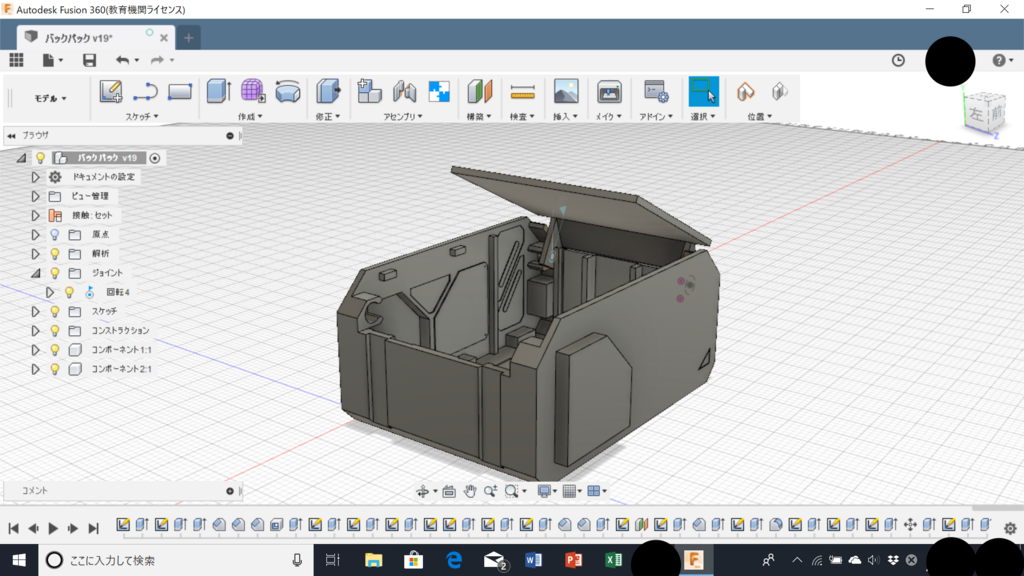Click the ViewCube in the corner

click(985, 114)
